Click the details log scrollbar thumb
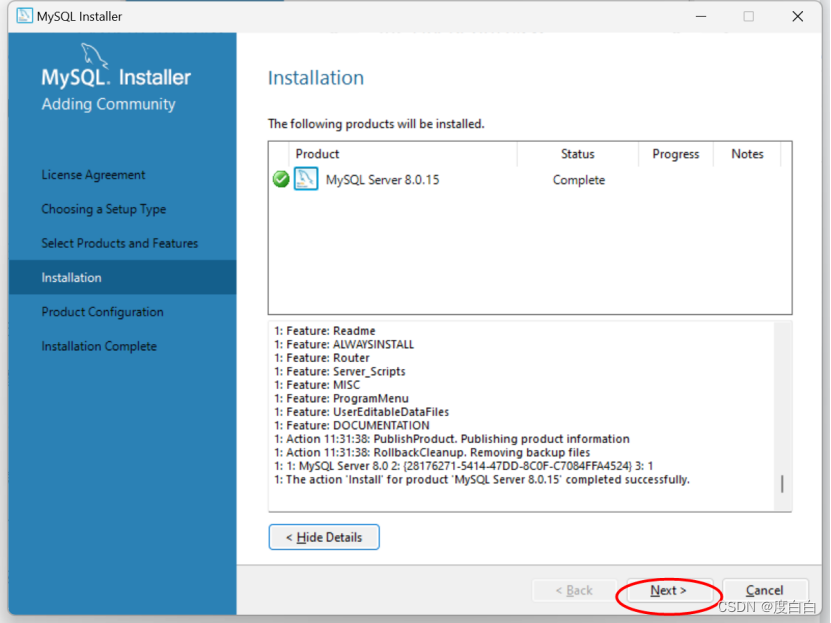 (782, 484)
